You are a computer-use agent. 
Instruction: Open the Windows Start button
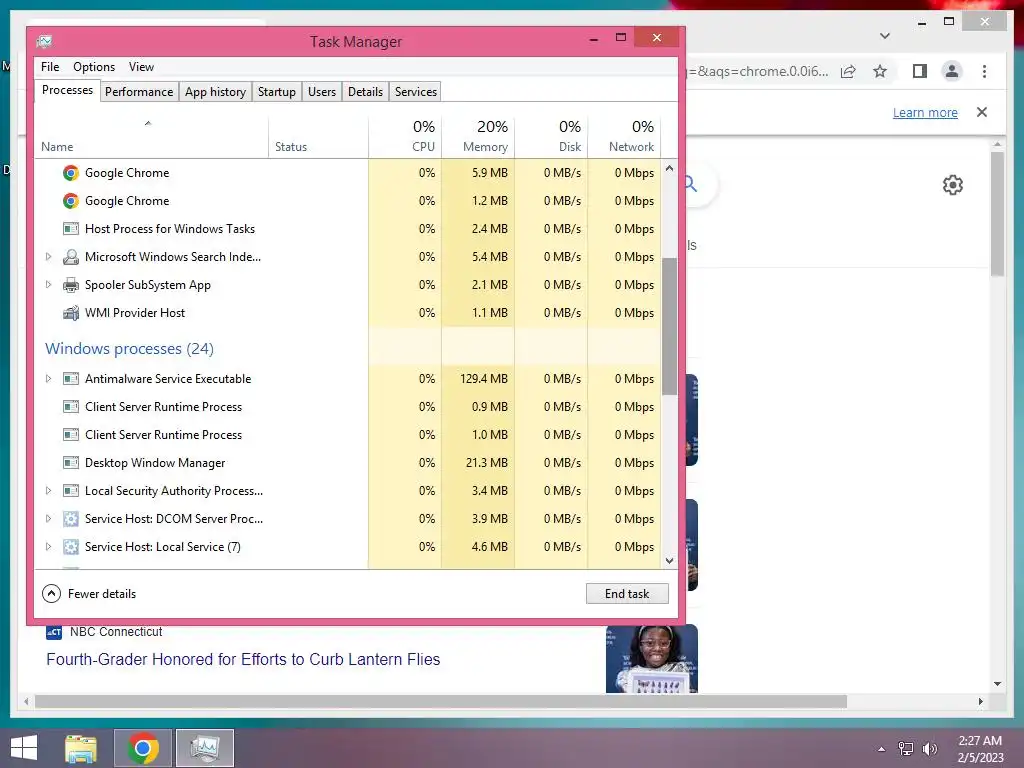tap(24, 748)
